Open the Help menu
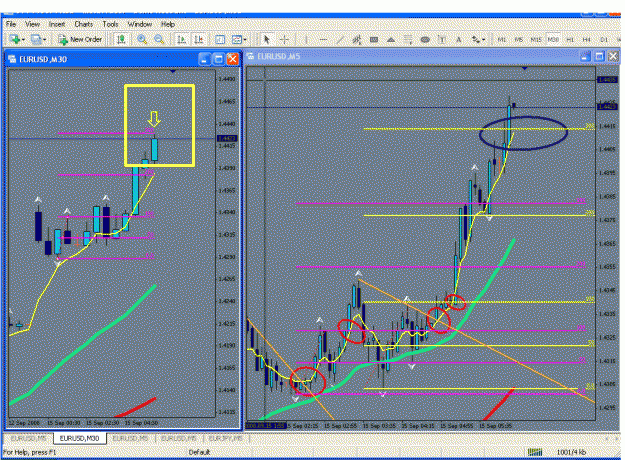This screenshot has width=625, height=460. pyautogui.click(x=168, y=24)
